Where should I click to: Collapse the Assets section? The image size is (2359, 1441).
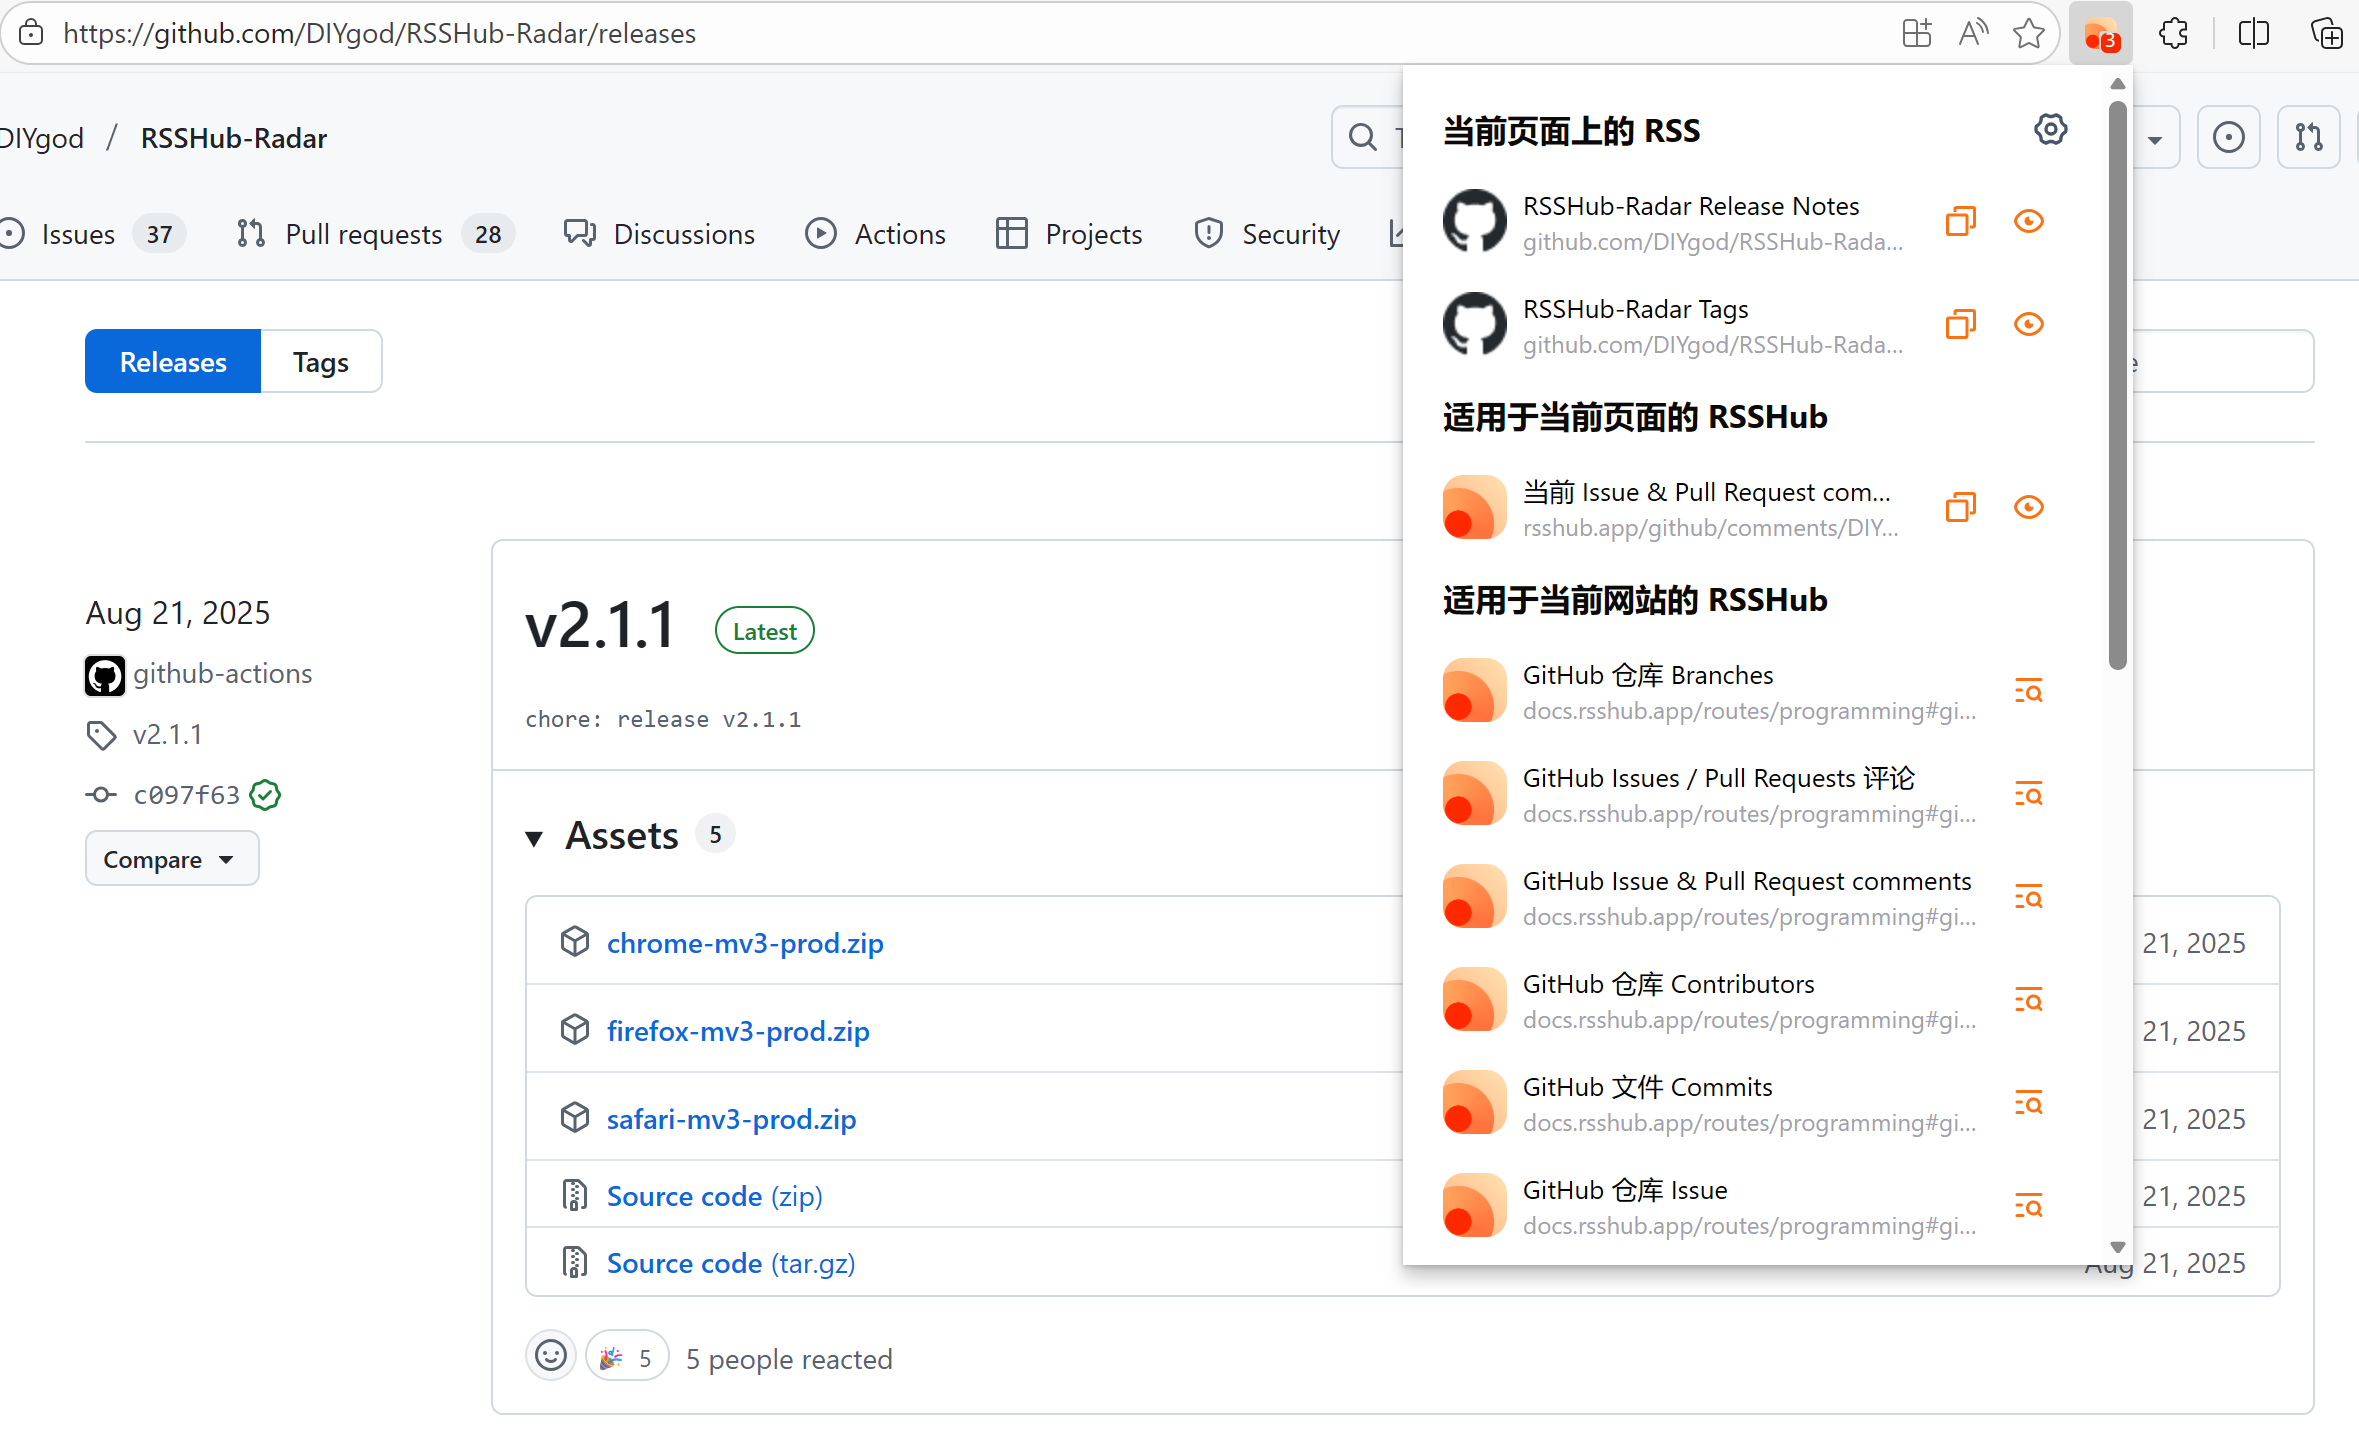click(x=535, y=837)
